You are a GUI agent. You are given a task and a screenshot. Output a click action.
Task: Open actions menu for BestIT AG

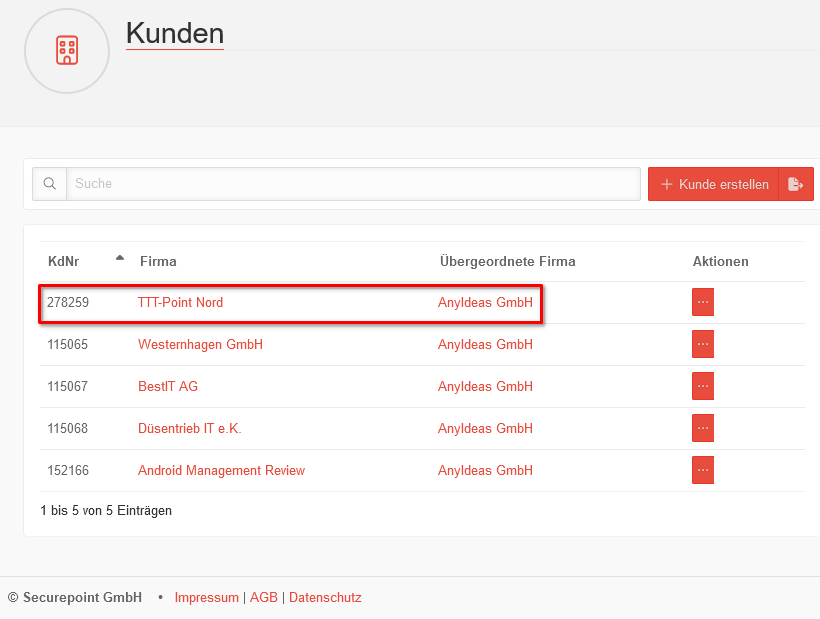(703, 386)
